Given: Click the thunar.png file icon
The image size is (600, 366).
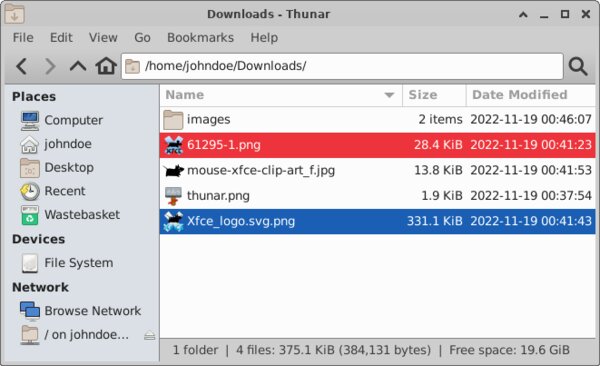Looking at the screenshot, I should (x=173, y=196).
